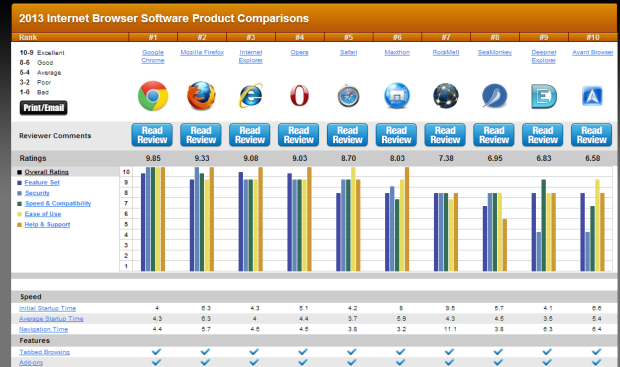This screenshot has width=620, height=367.
Task: Open the Tabbed Browsing feature link
Action: point(44,352)
